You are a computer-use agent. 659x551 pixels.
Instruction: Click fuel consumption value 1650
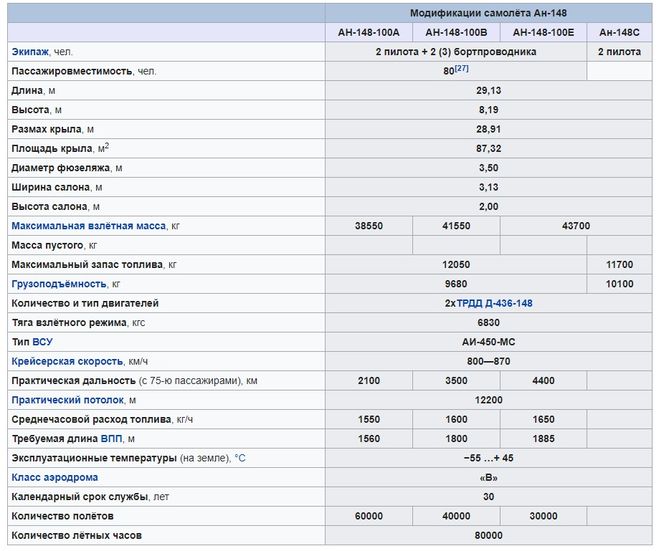click(543, 419)
